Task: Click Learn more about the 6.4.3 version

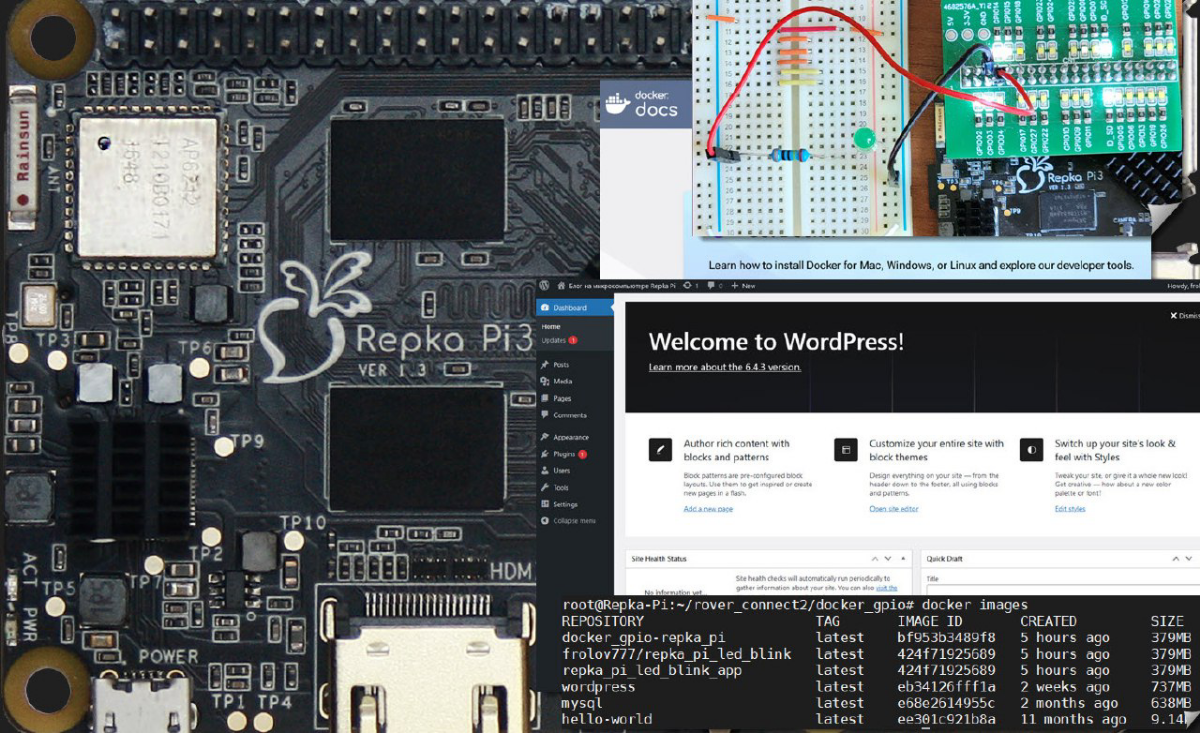Action: [x=725, y=367]
